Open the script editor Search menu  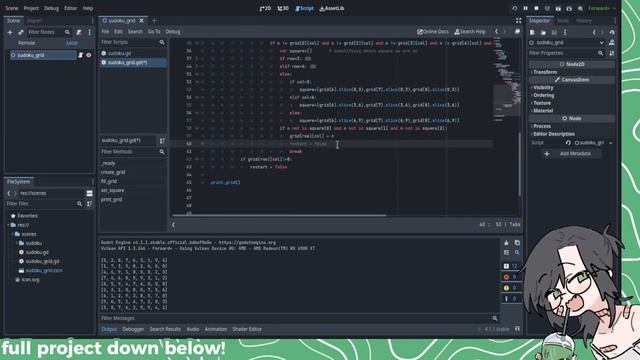coord(135,31)
